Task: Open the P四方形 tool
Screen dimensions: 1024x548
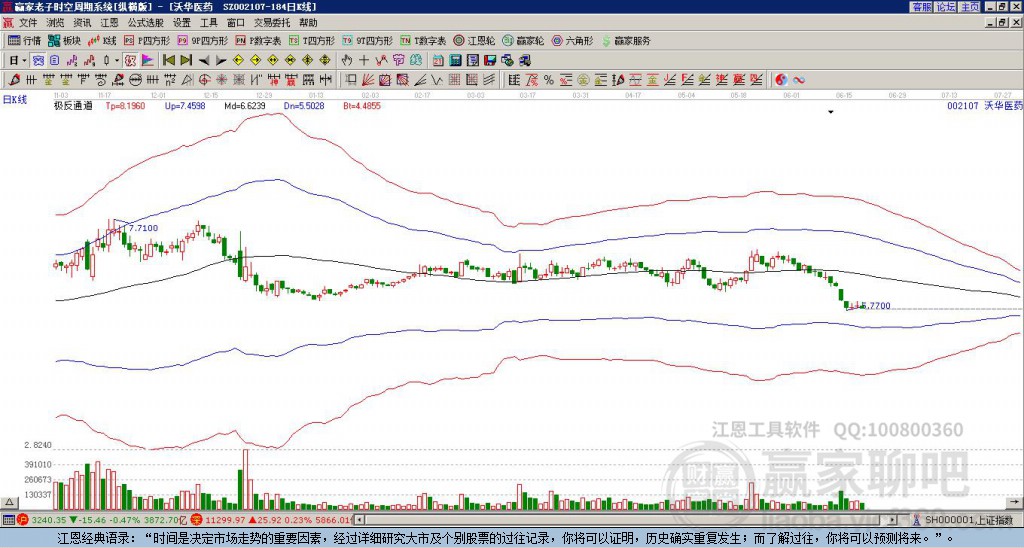Action: click(148, 40)
